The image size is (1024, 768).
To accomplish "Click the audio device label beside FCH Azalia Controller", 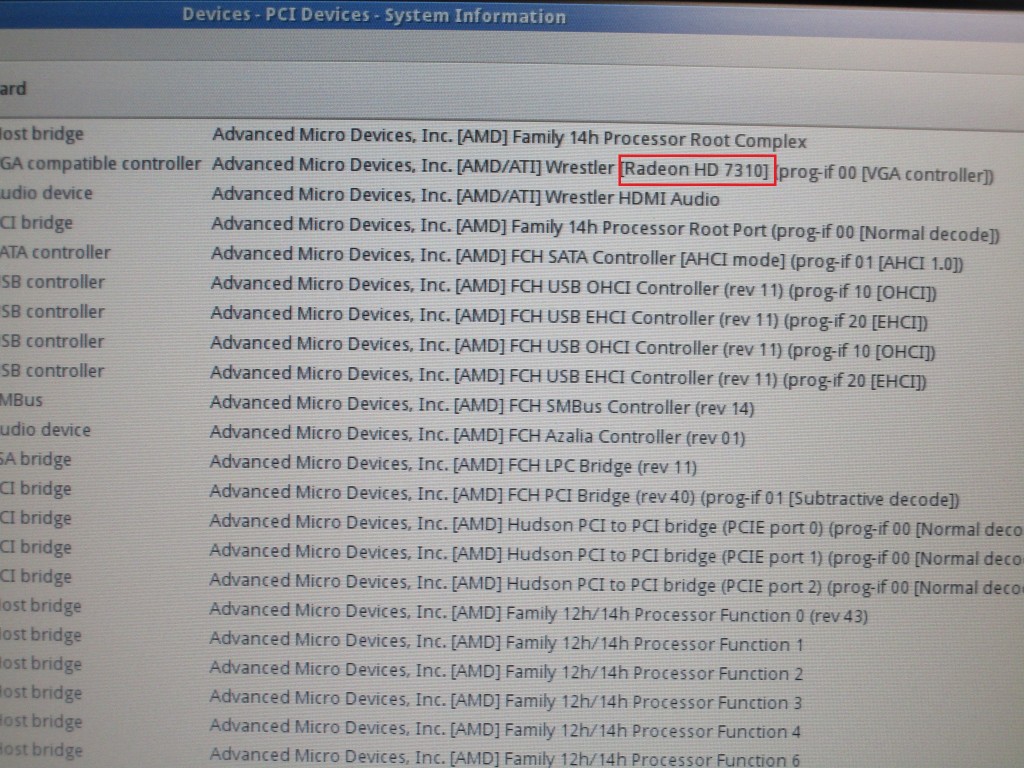I will pyautogui.click(x=46, y=430).
